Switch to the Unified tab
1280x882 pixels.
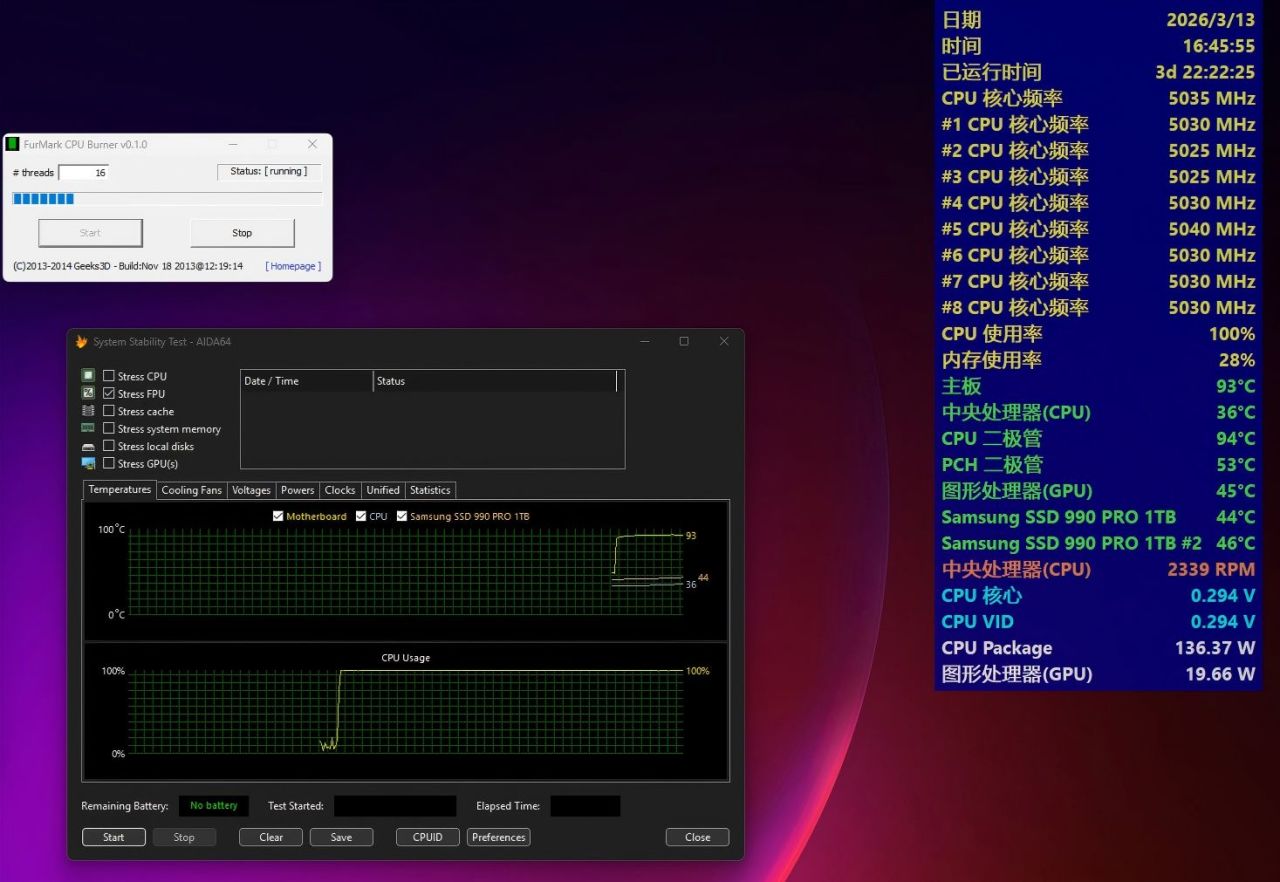[x=383, y=490]
